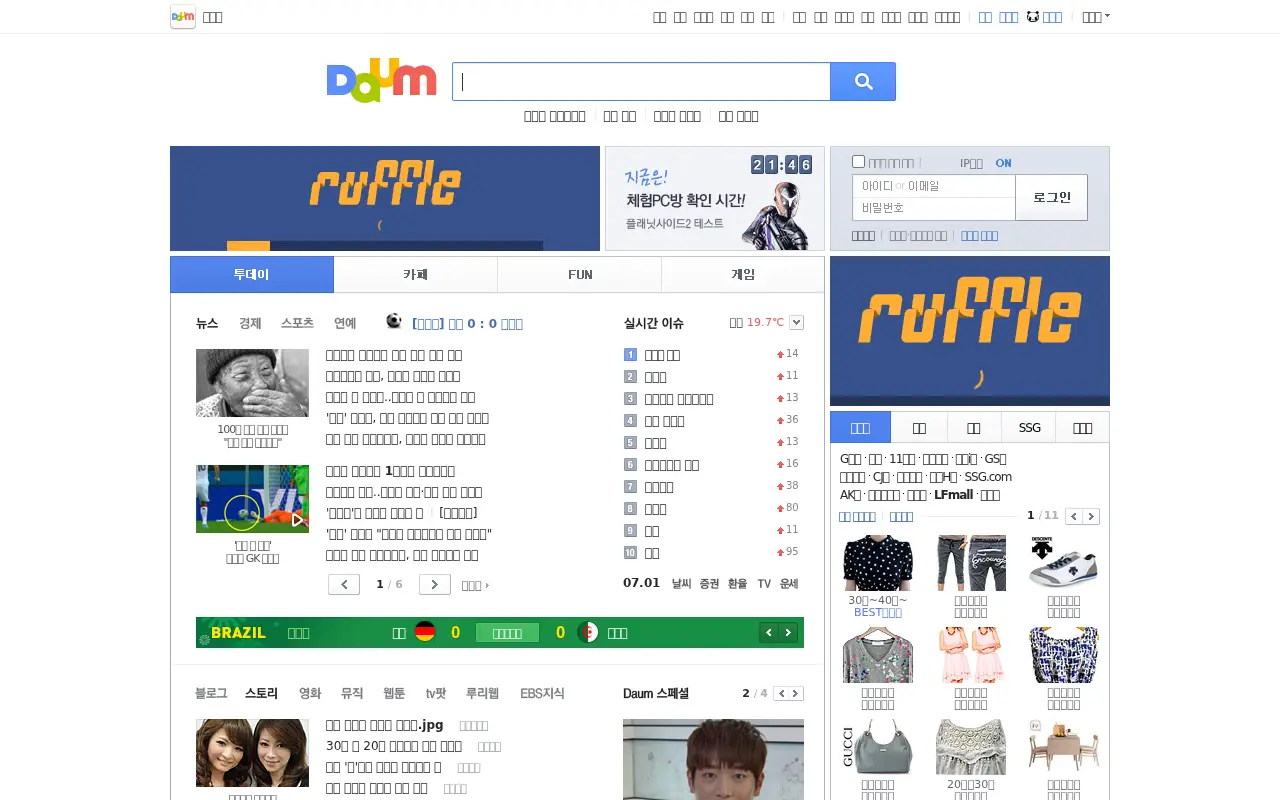Click the magnifier search button

863,82
